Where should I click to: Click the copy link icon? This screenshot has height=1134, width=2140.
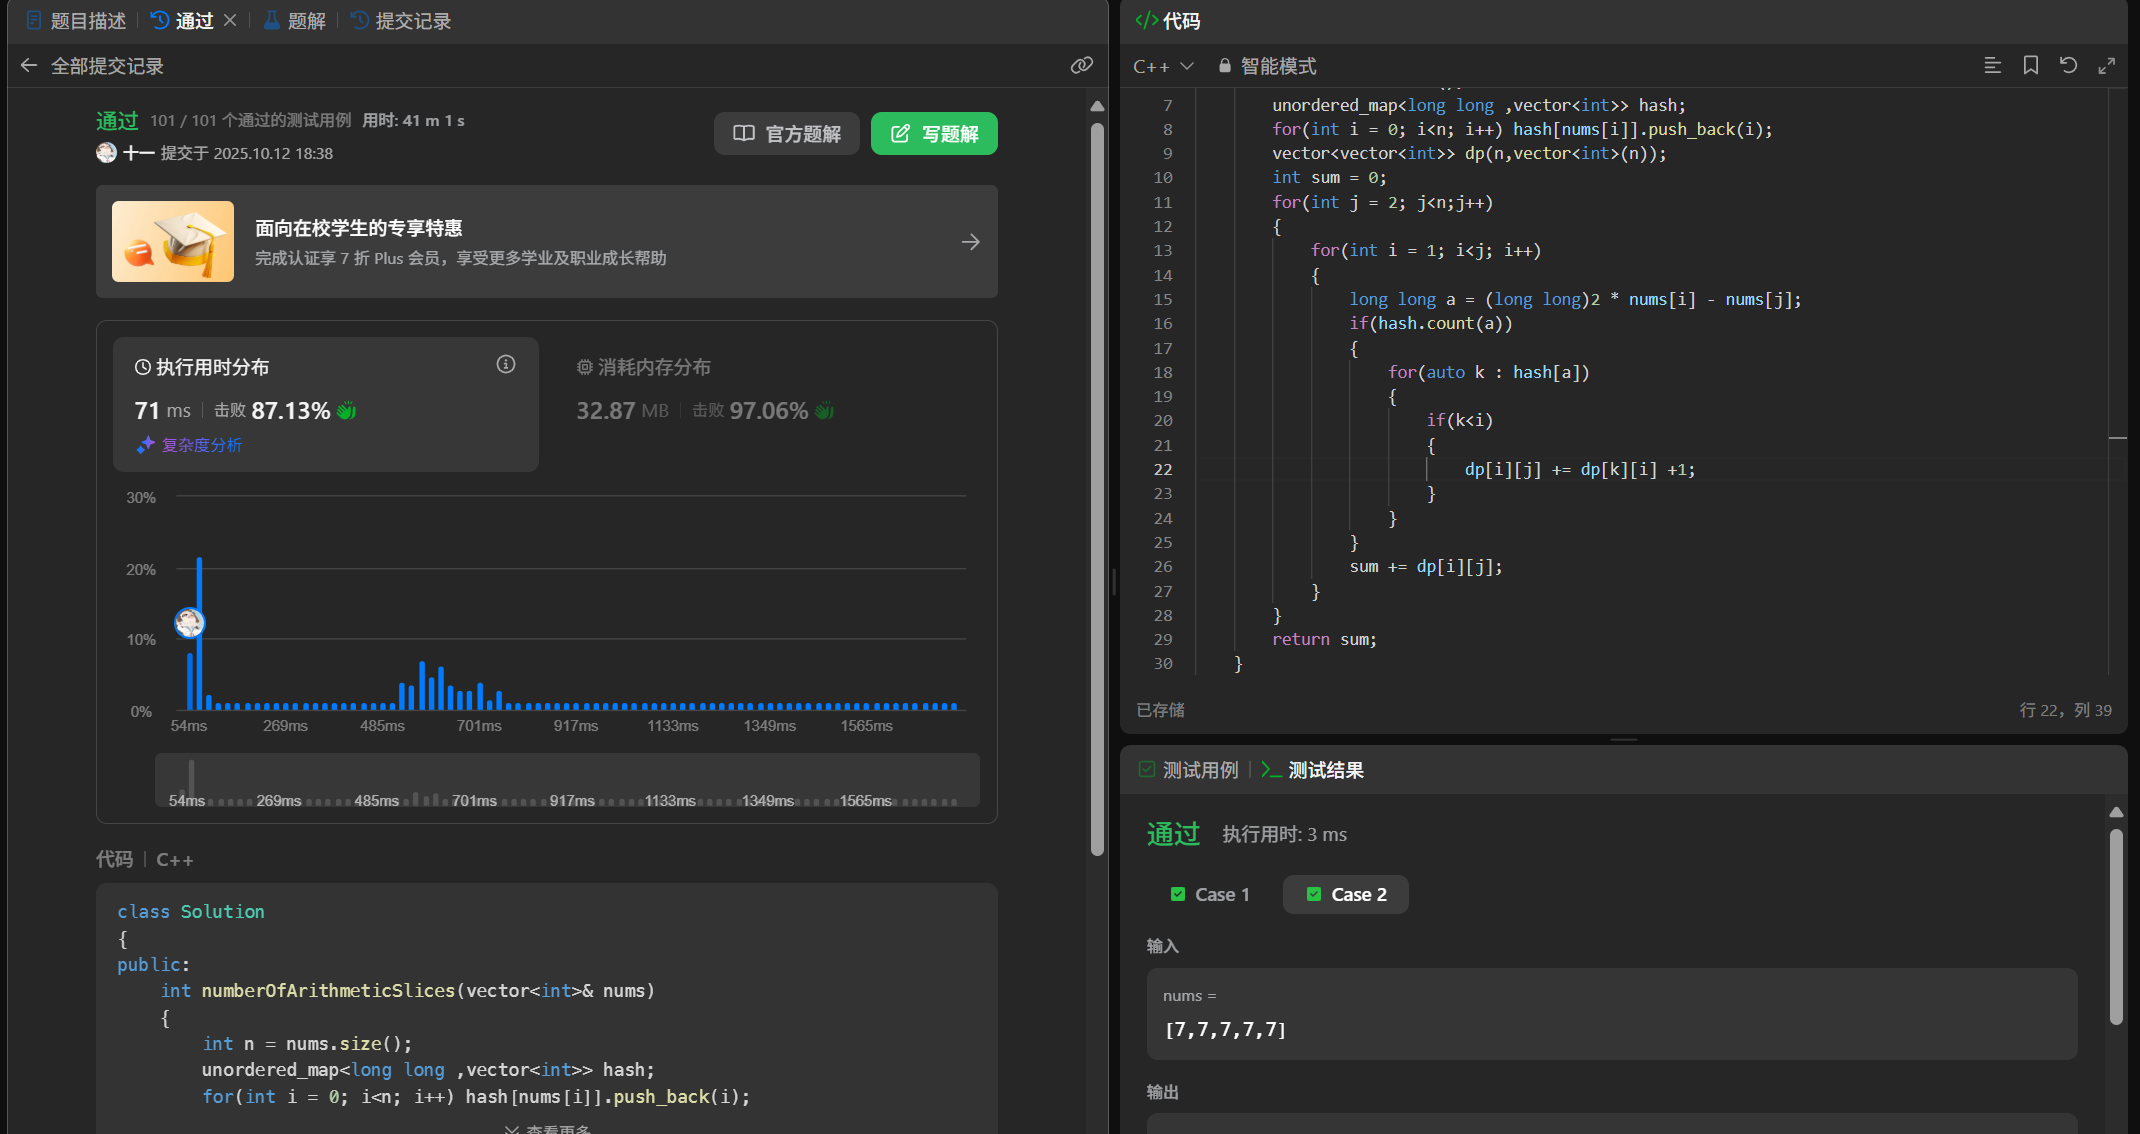[x=1081, y=66]
